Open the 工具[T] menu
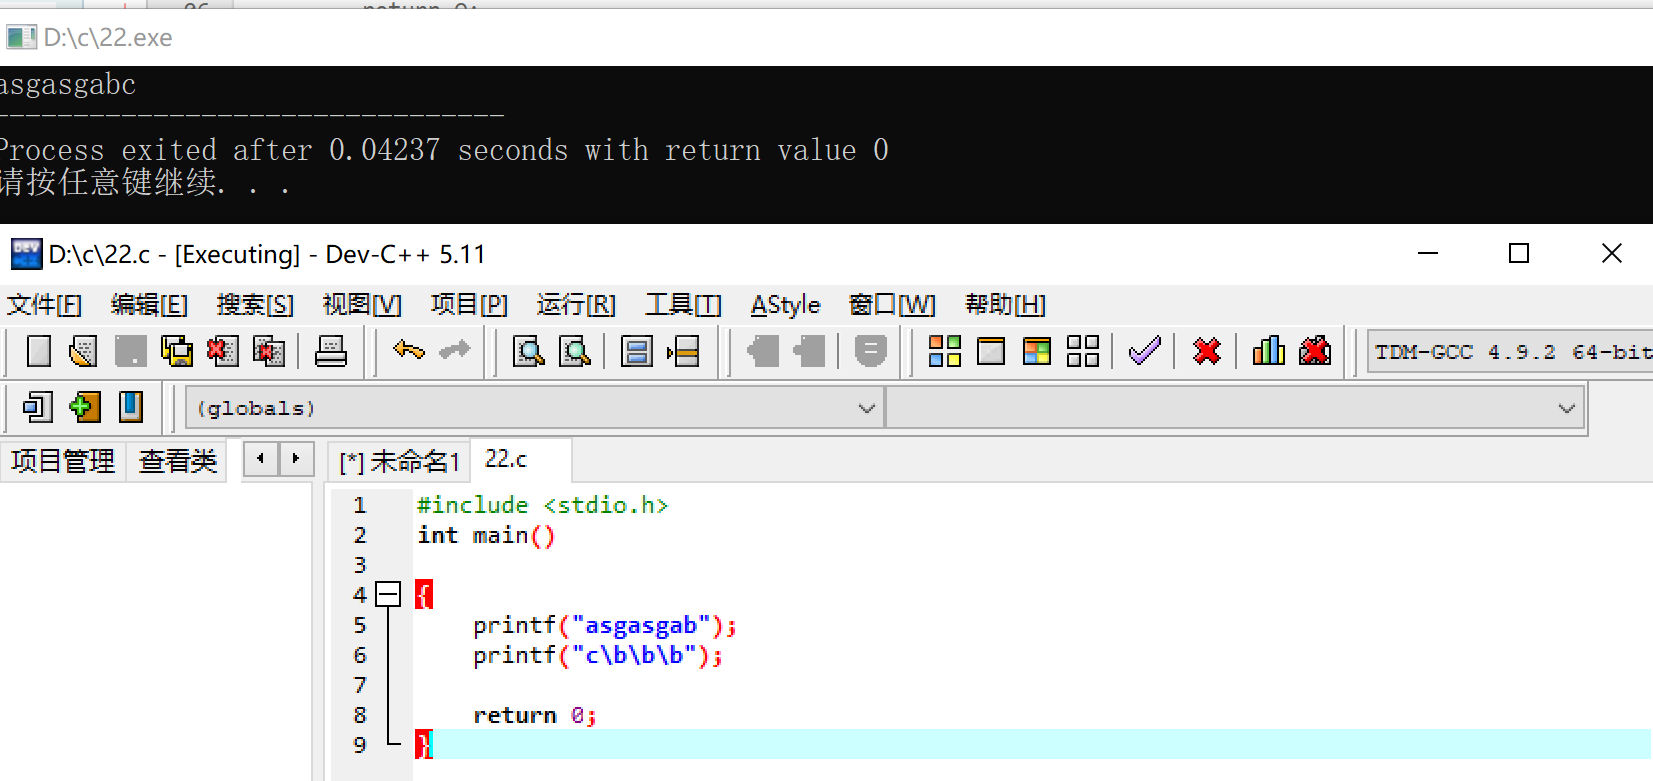 point(683,305)
